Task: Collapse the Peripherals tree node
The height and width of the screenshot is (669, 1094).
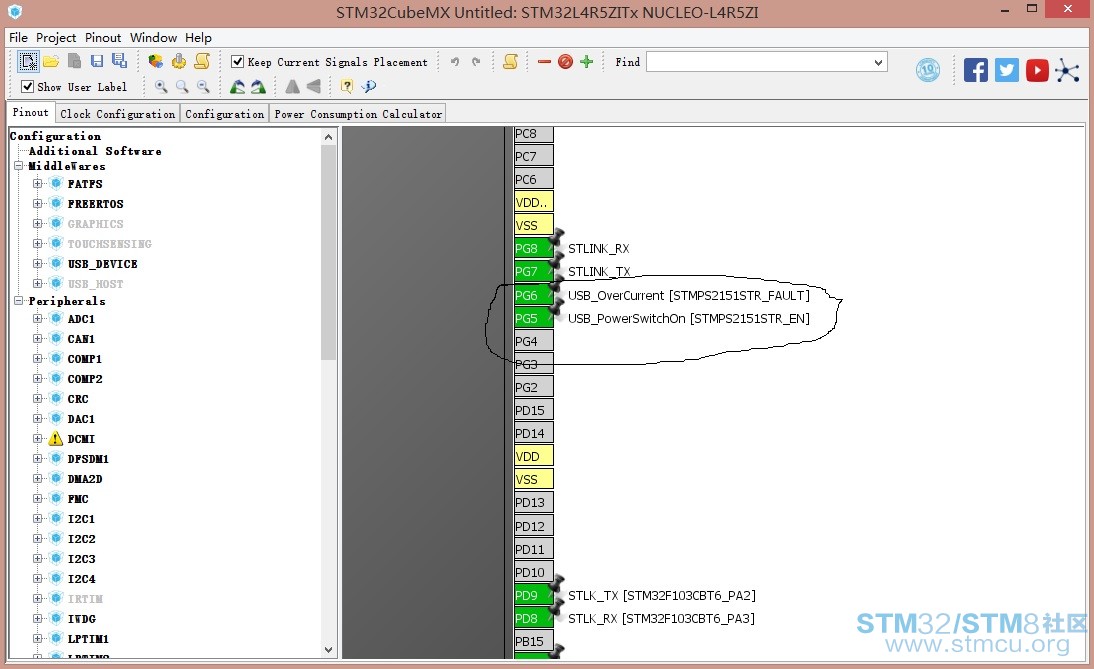Action: (x=19, y=301)
